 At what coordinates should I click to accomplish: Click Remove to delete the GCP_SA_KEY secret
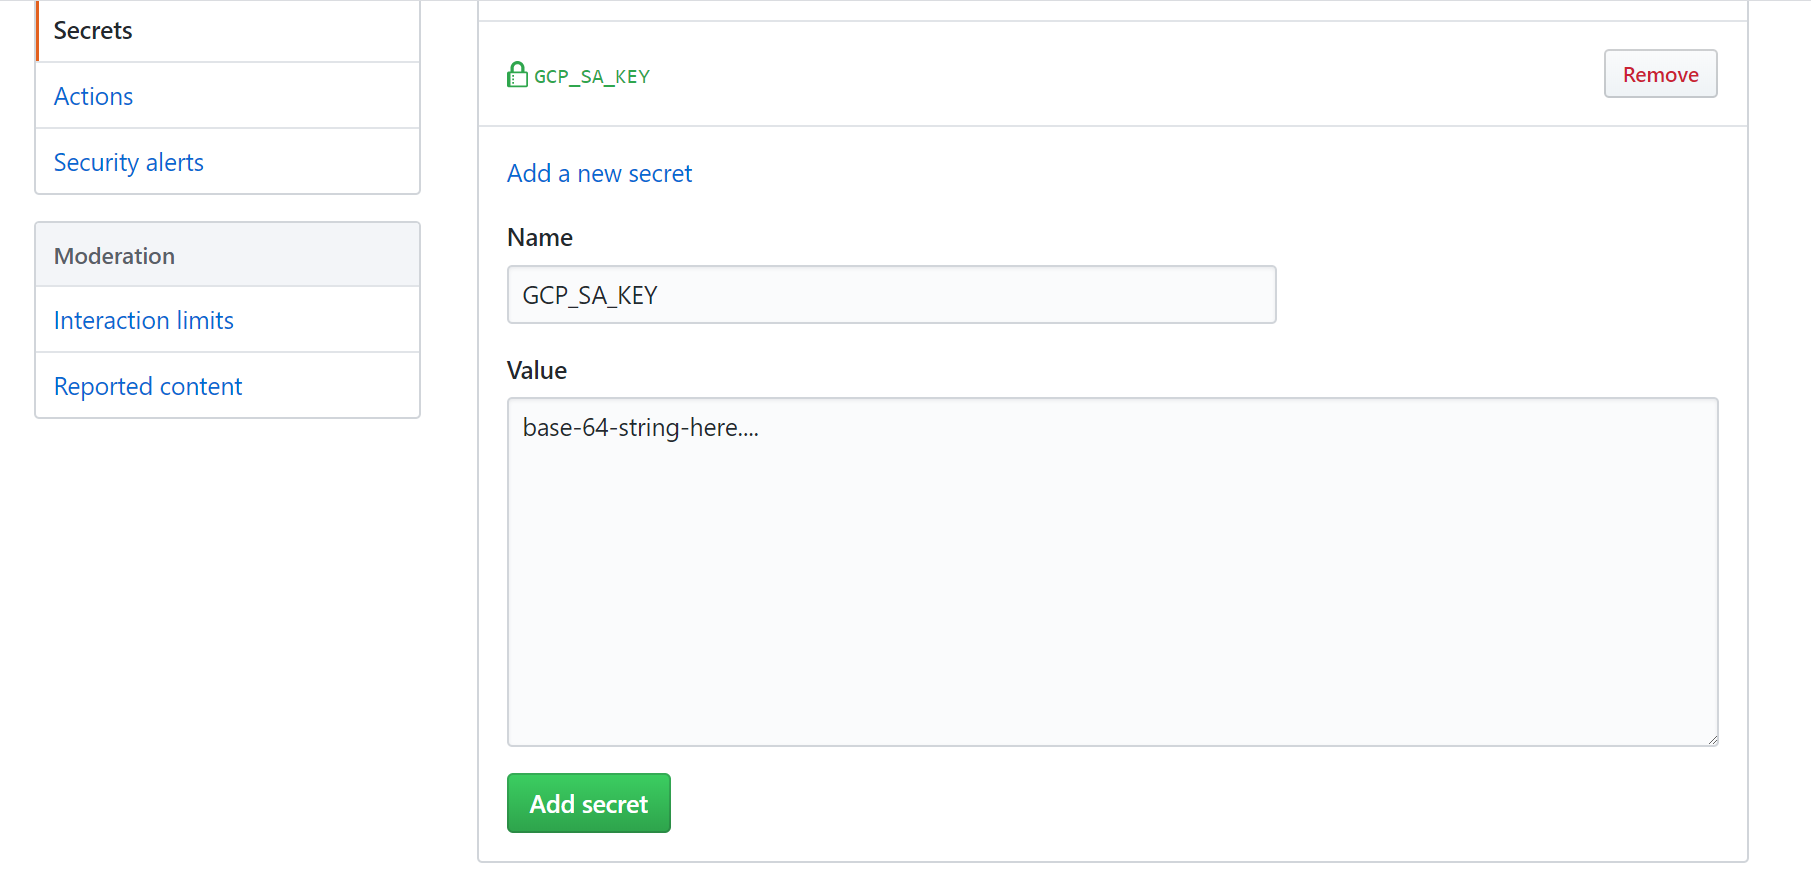(x=1660, y=73)
